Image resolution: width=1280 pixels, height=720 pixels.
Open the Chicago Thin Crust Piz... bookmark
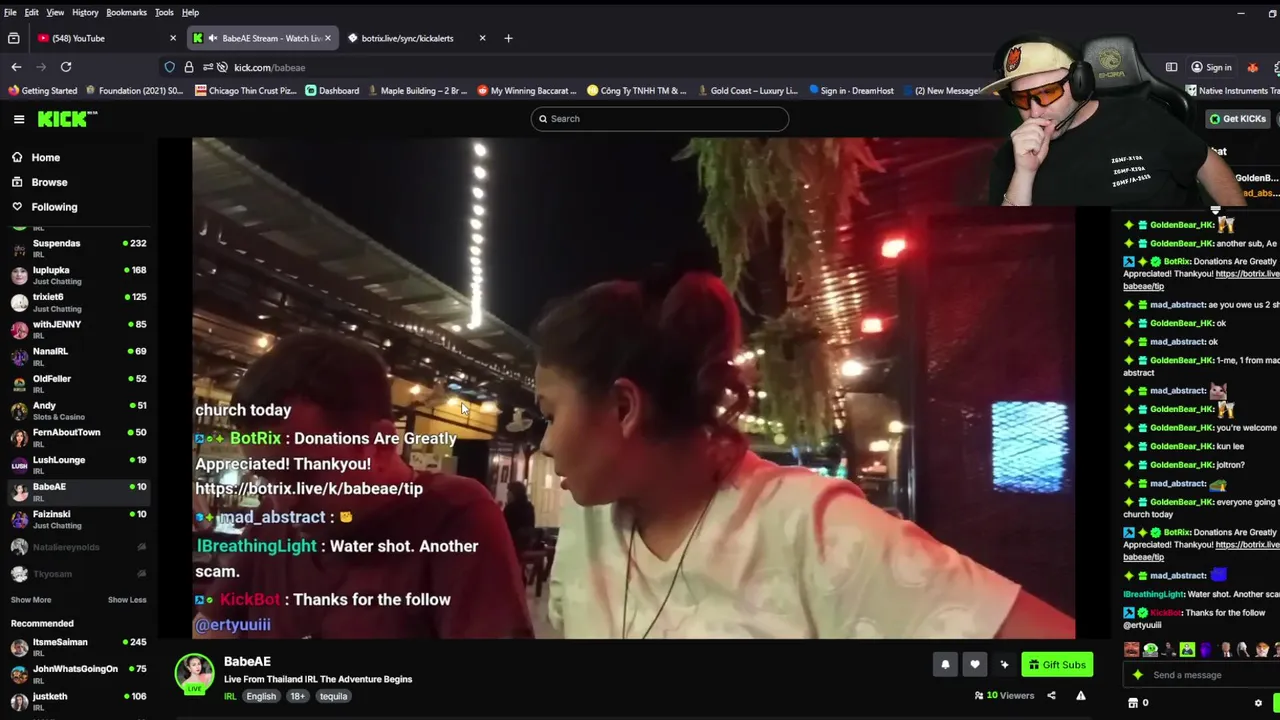coord(246,91)
